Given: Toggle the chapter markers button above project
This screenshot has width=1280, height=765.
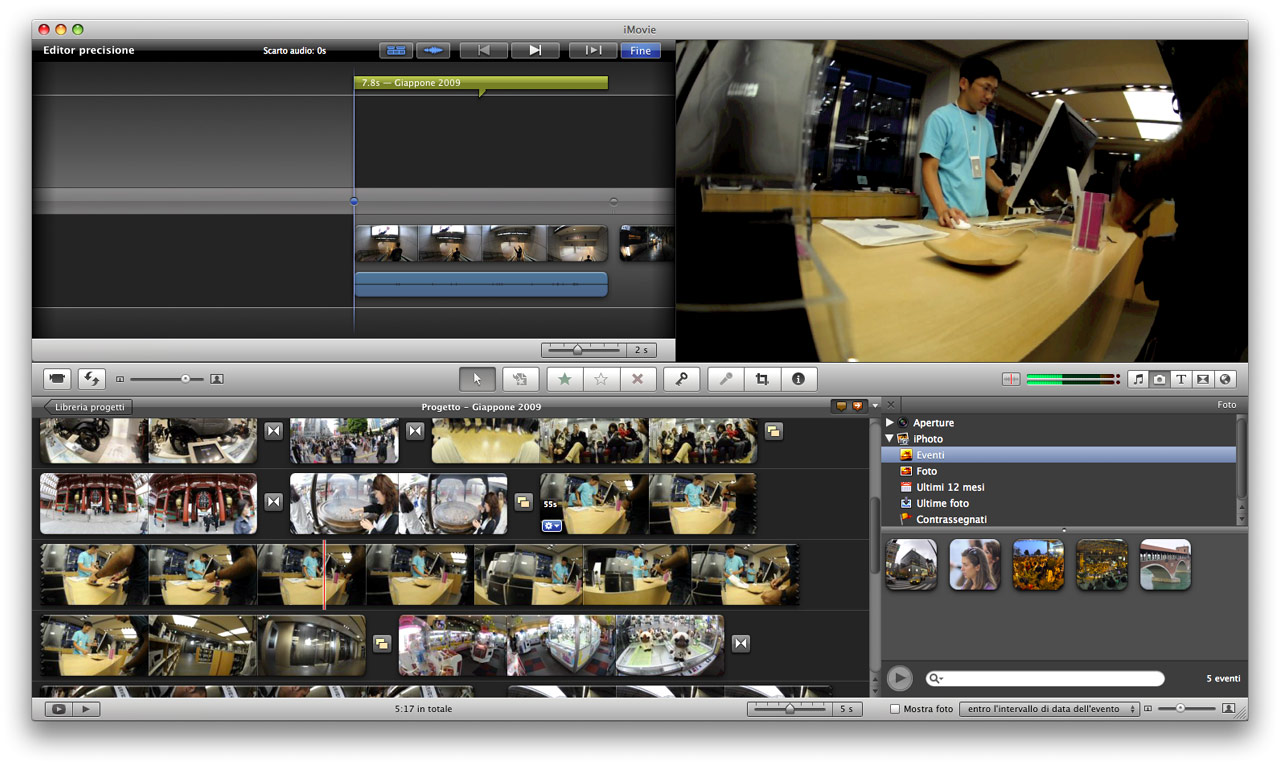Looking at the screenshot, I should (x=857, y=406).
